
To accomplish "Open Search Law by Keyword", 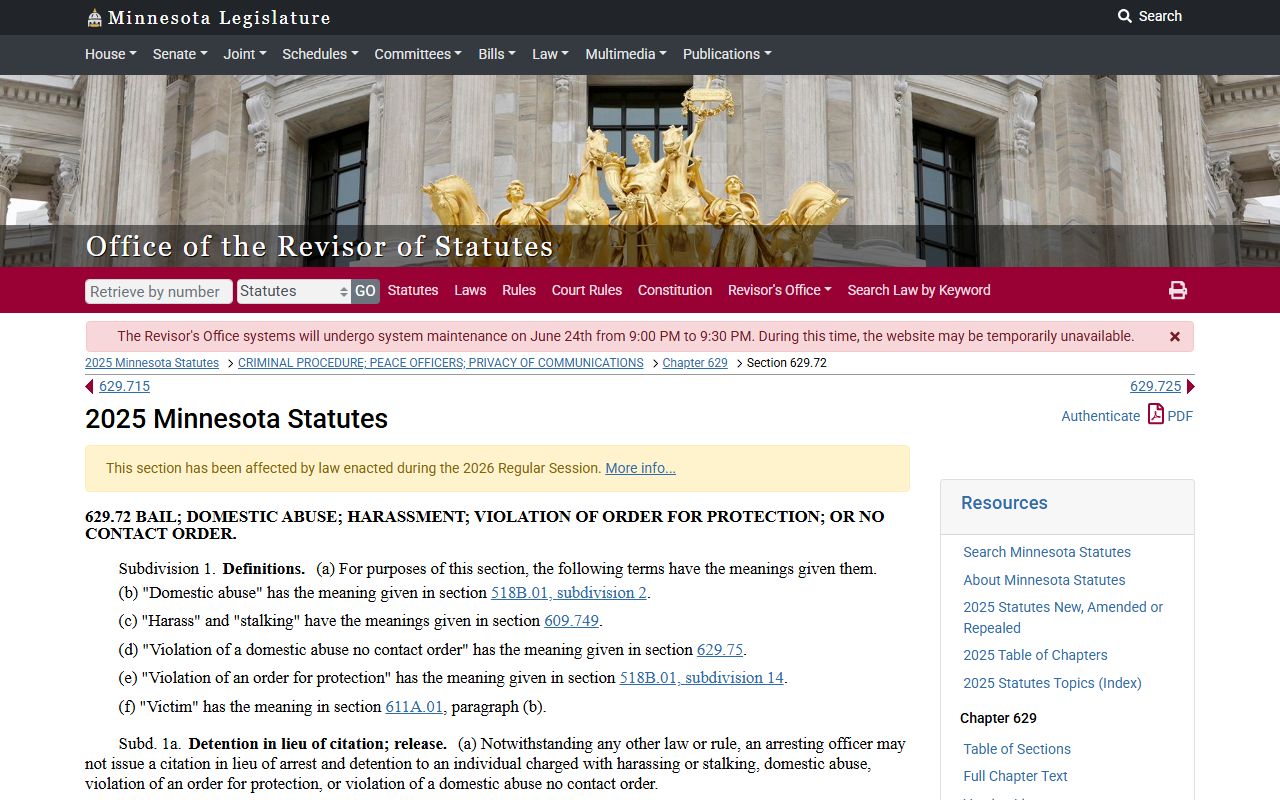I will pyautogui.click(x=919, y=290).
